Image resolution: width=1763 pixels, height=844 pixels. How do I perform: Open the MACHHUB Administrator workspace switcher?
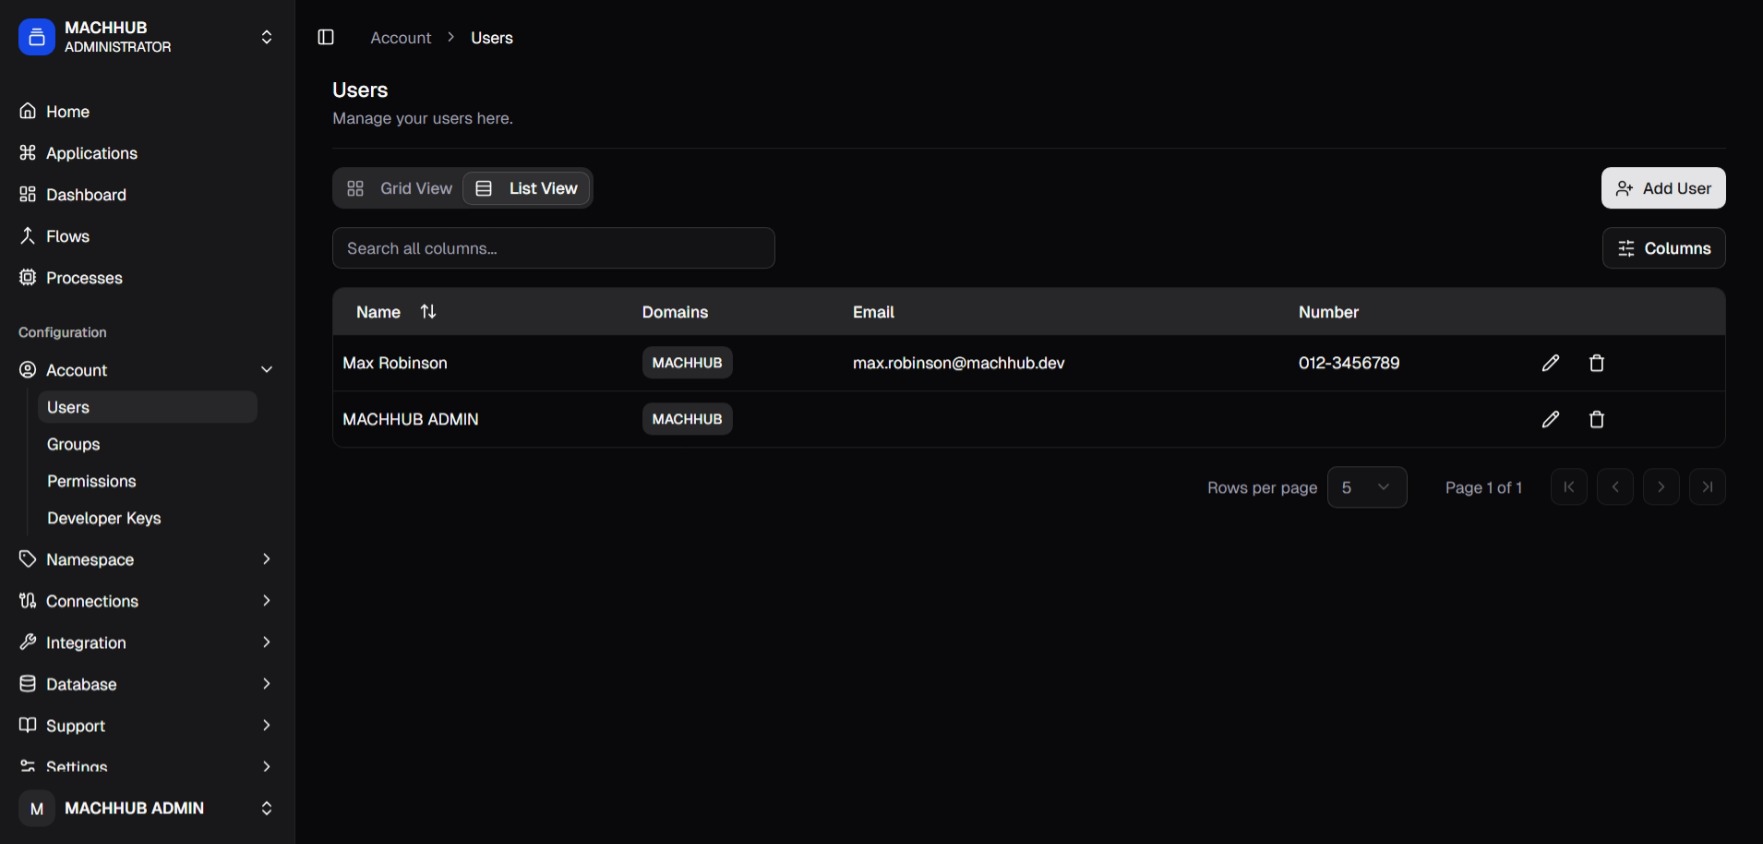pos(146,37)
